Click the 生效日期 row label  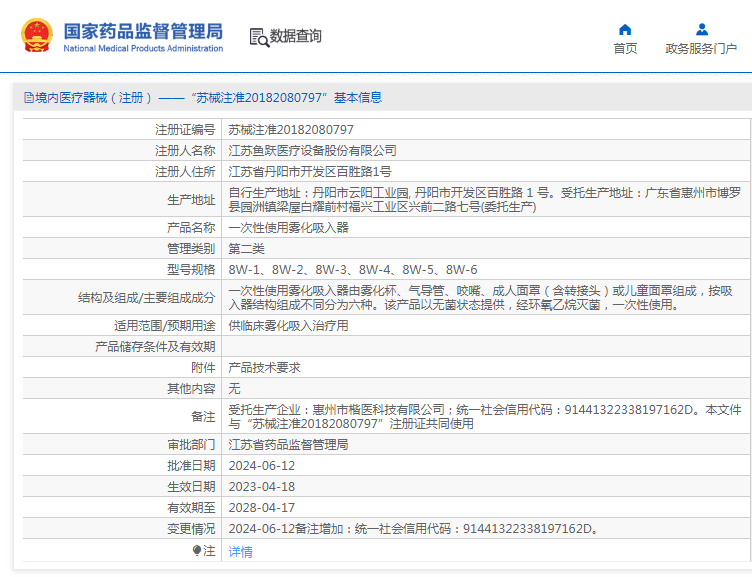tap(191, 487)
